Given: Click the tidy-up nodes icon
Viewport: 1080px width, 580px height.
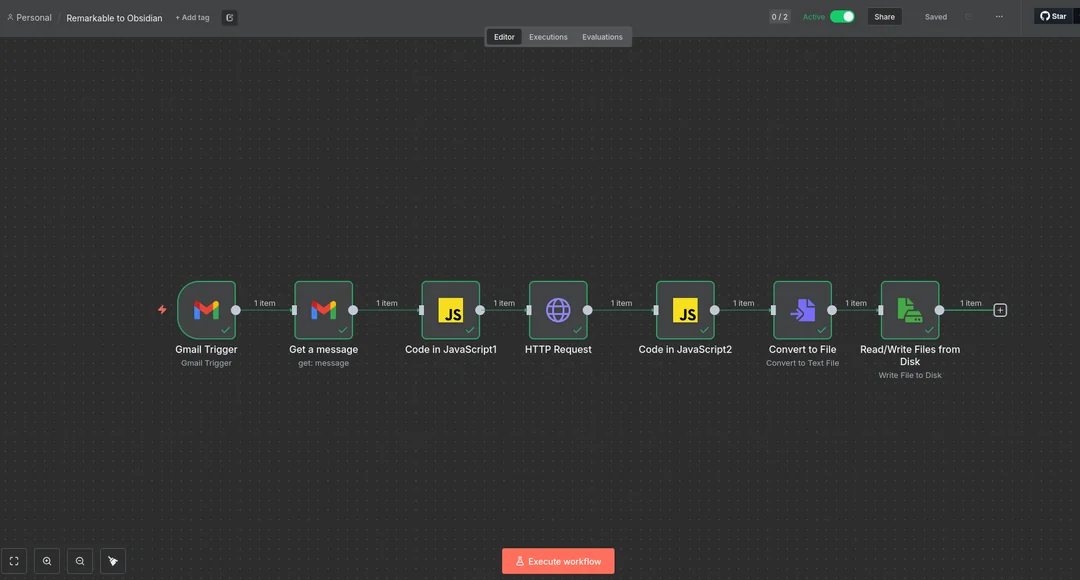Looking at the screenshot, I should pyautogui.click(x=113, y=561).
